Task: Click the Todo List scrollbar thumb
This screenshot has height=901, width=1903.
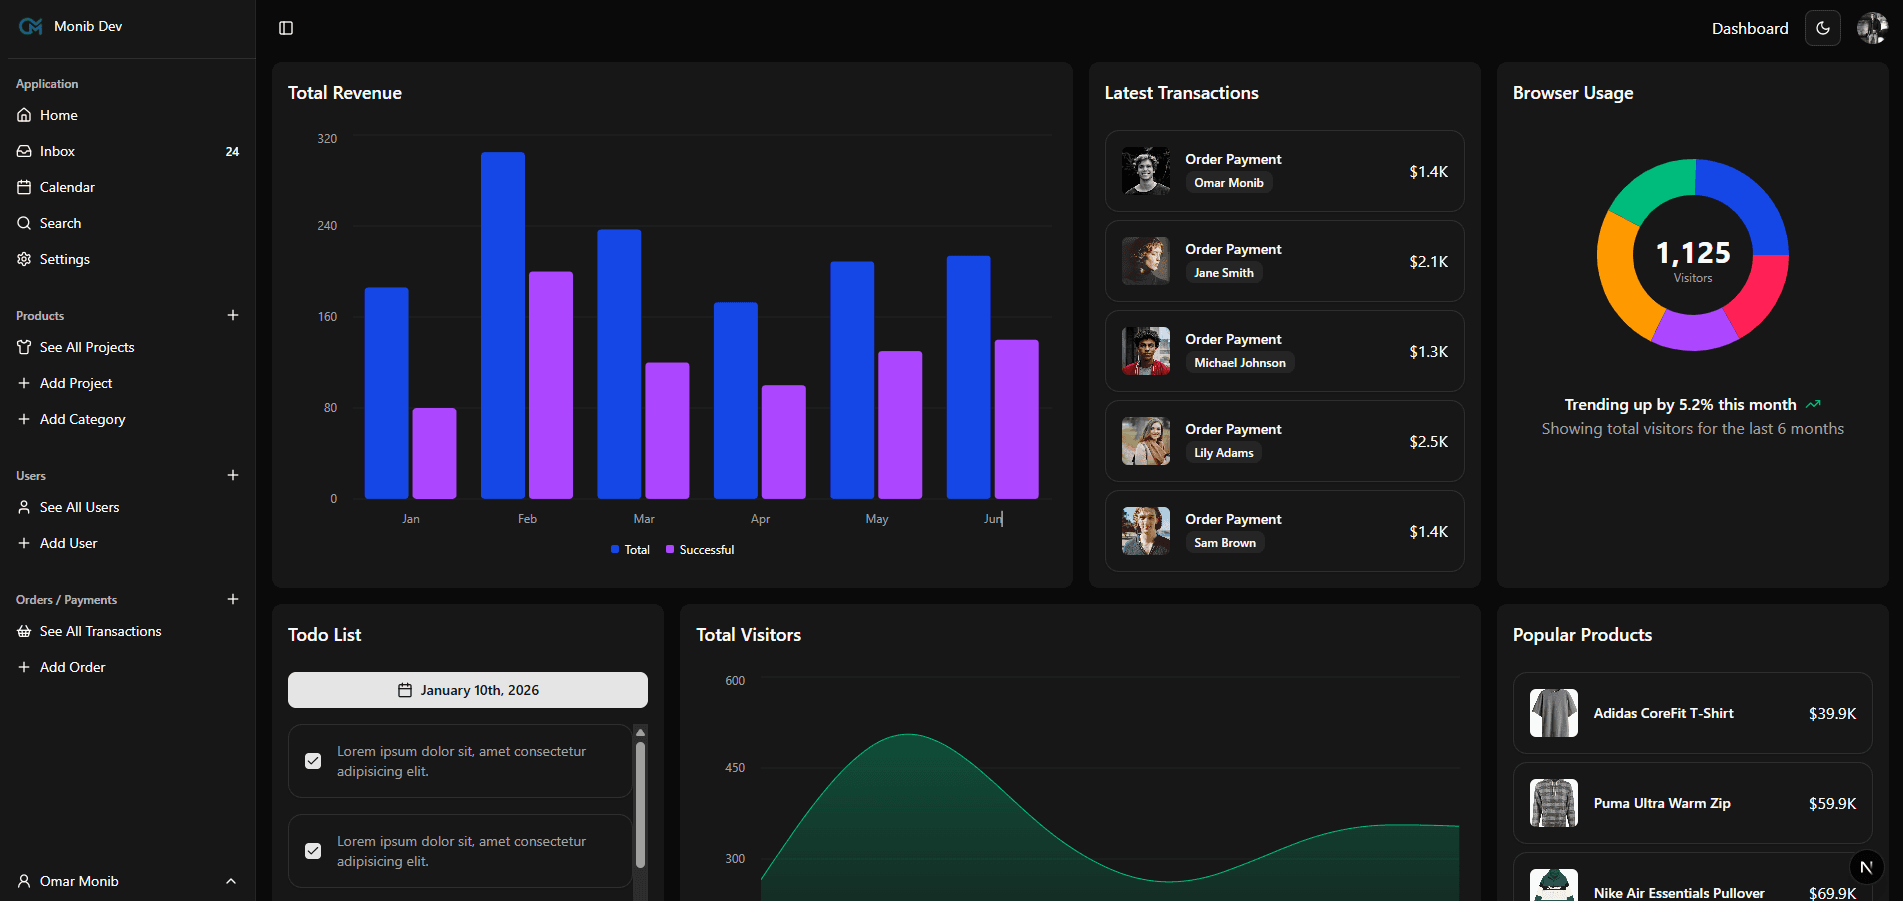Action: pyautogui.click(x=640, y=804)
